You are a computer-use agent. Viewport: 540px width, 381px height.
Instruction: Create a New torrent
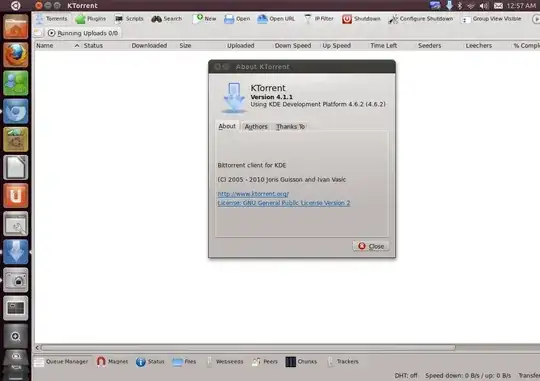point(205,19)
